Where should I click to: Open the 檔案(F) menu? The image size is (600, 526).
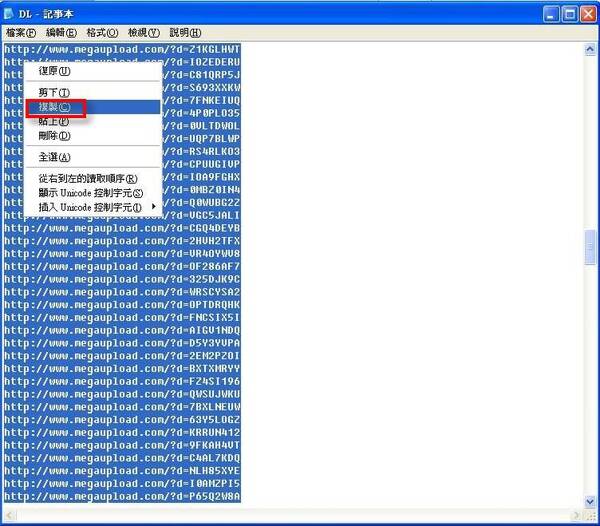point(21,33)
